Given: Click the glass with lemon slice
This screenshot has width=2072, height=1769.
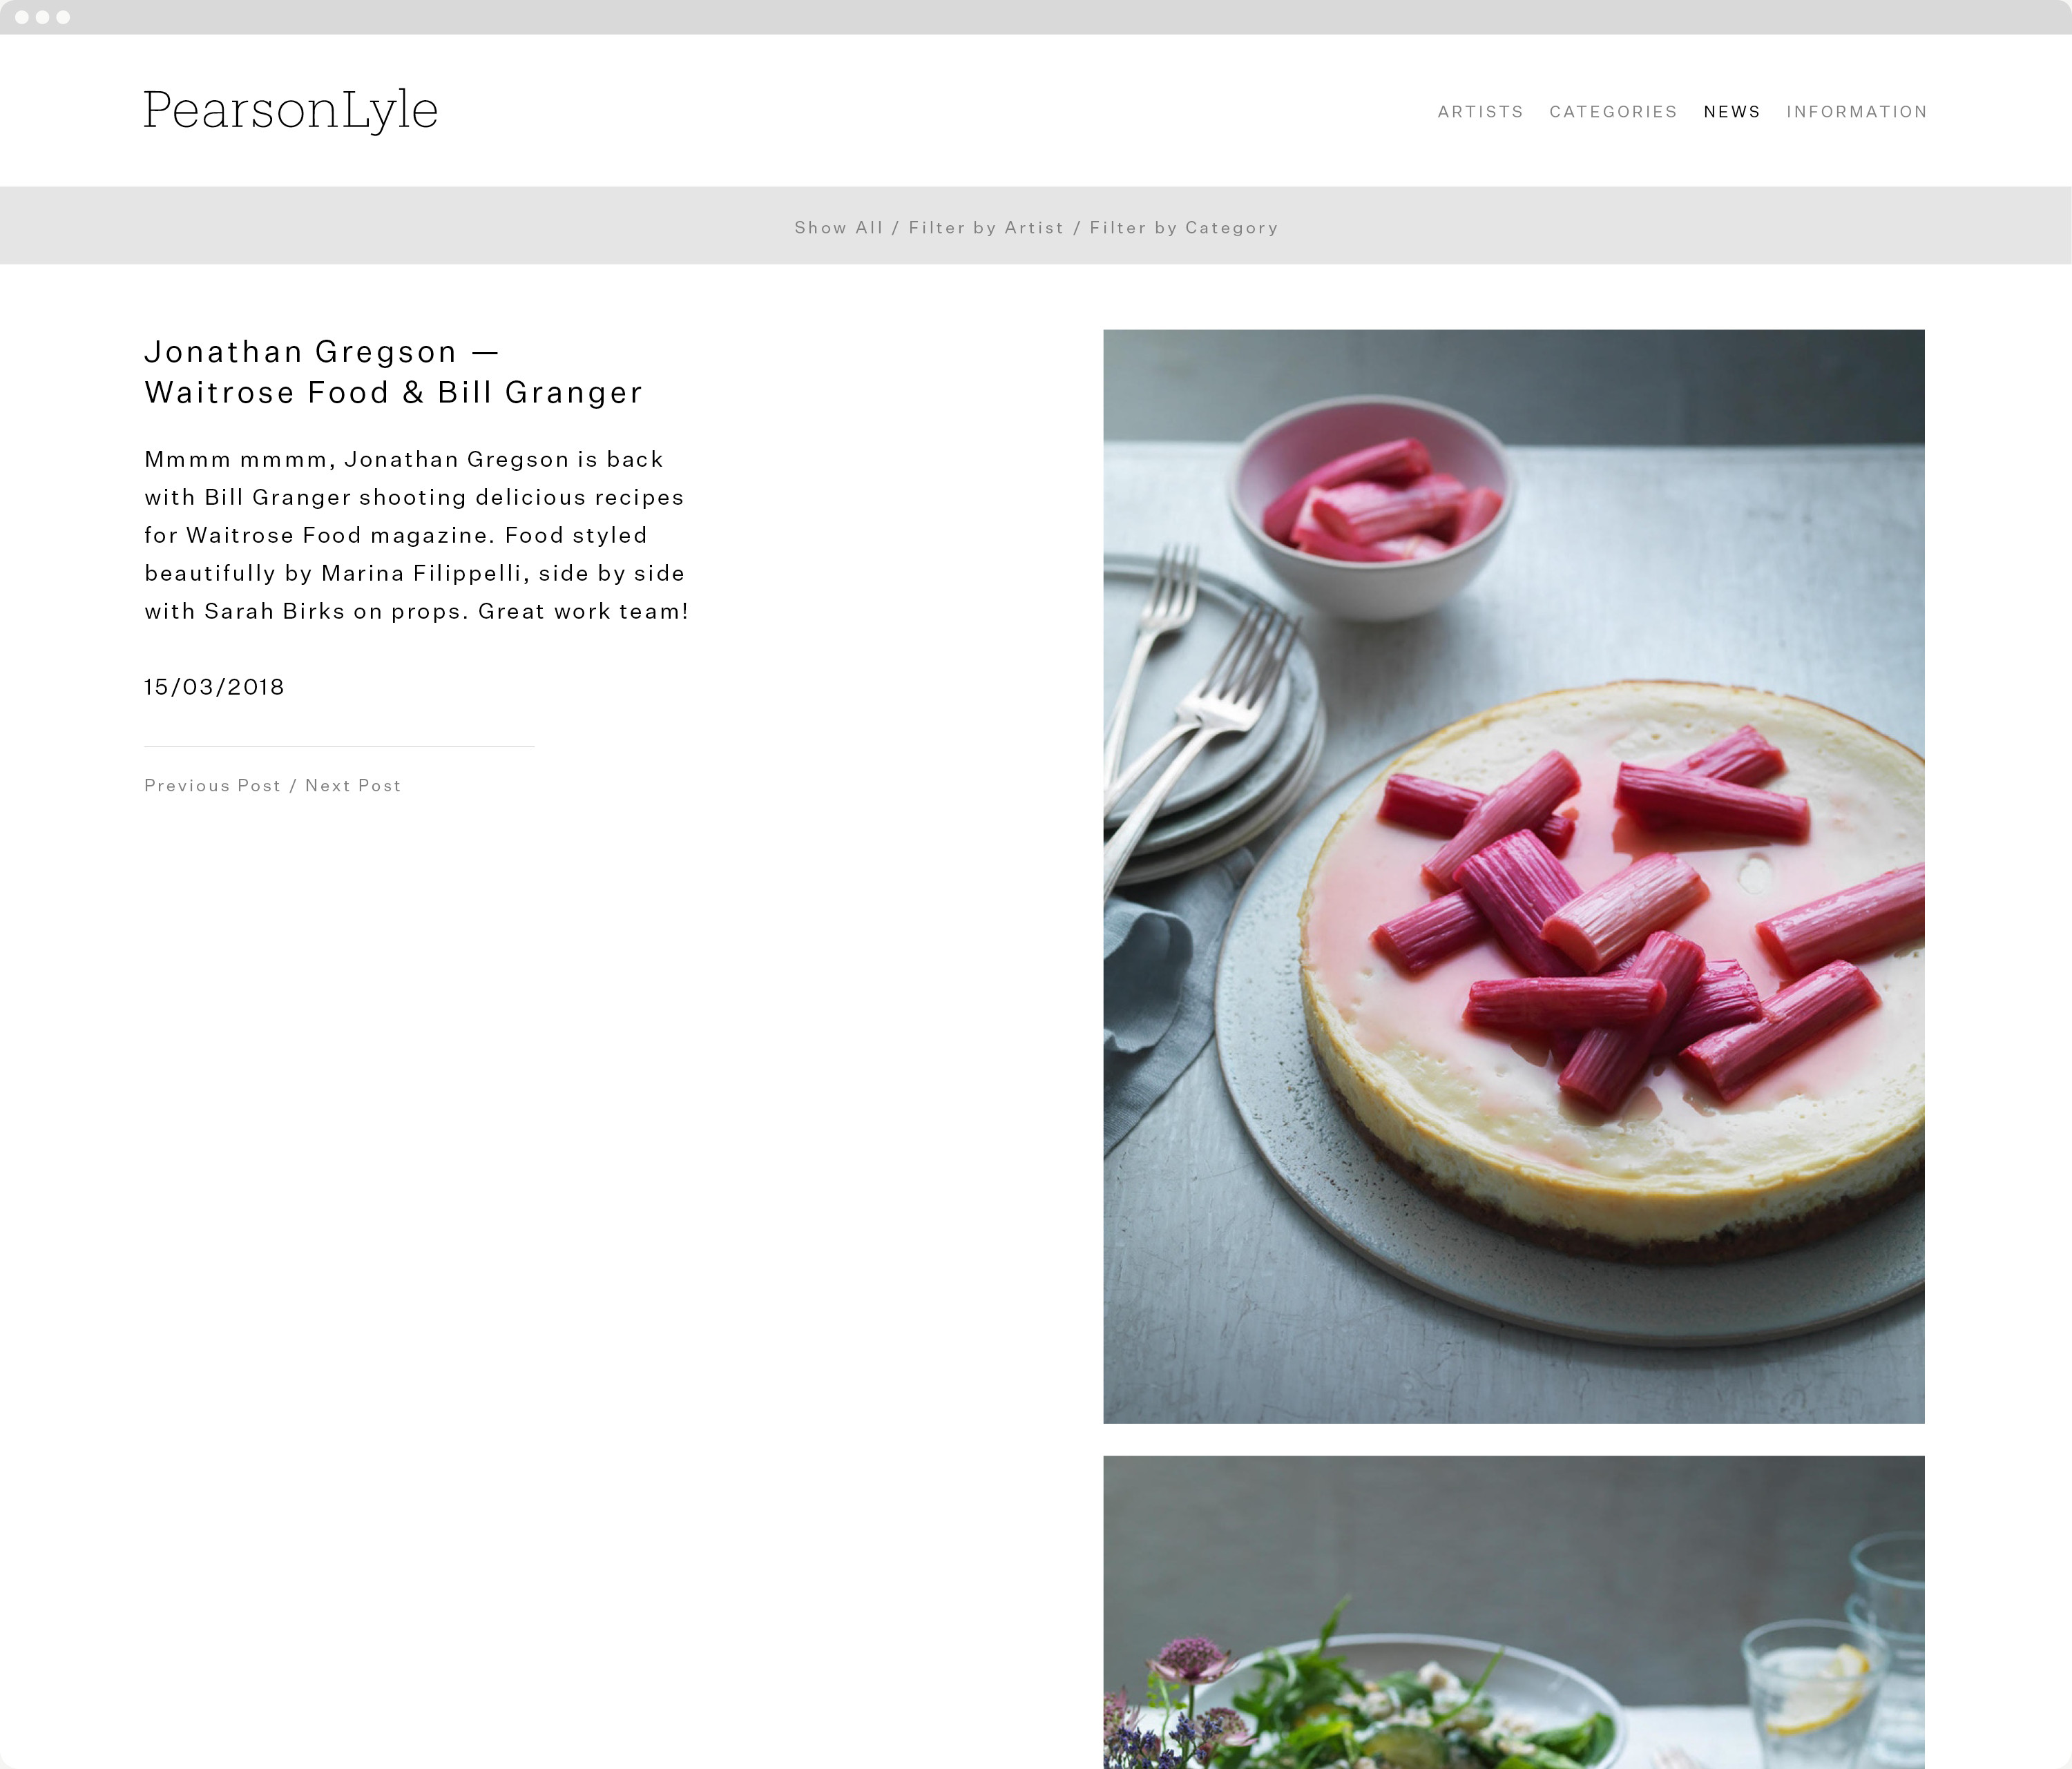Looking at the screenshot, I should [x=1810, y=1690].
